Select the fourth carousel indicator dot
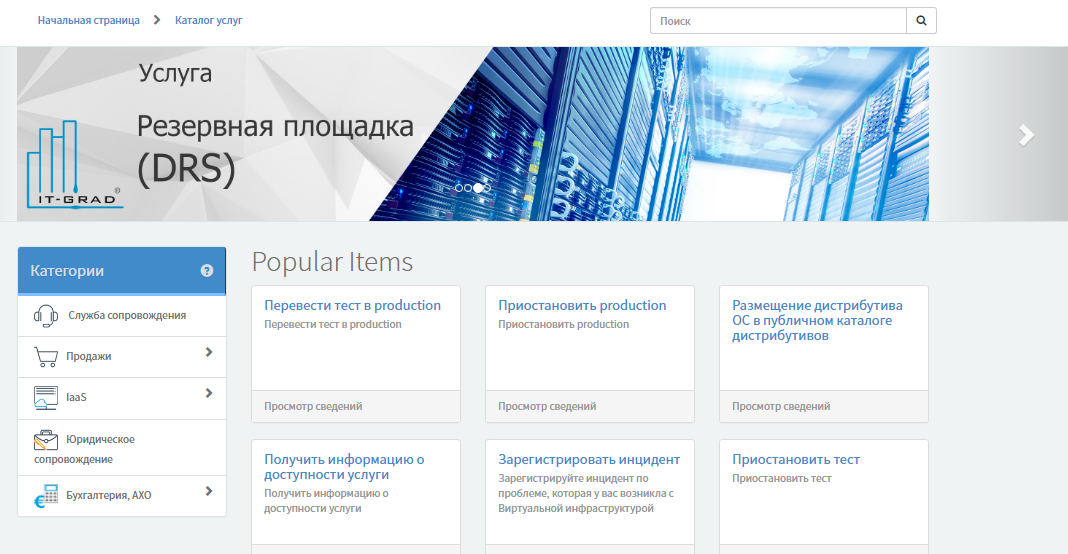Image resolution: width=1068 pixels, height=554 pixels. click(x=487, y=187)
